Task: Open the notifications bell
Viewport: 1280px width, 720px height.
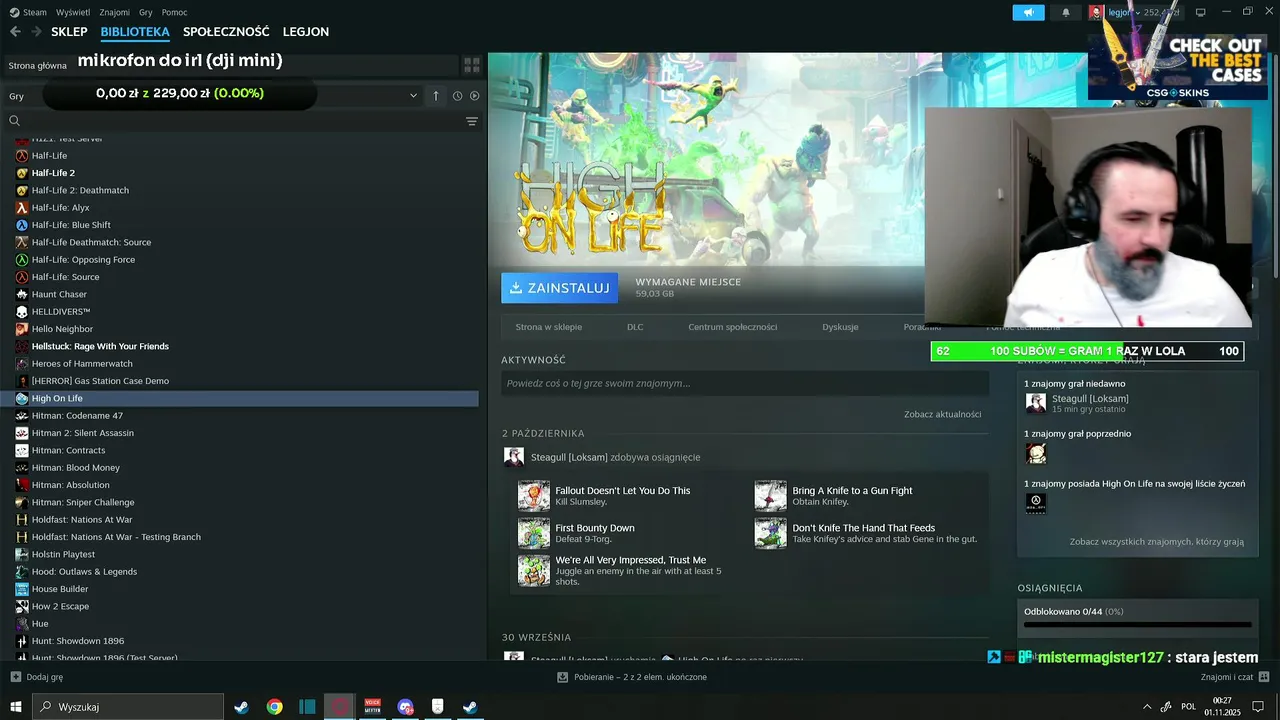Action: tap(1065, 12)
